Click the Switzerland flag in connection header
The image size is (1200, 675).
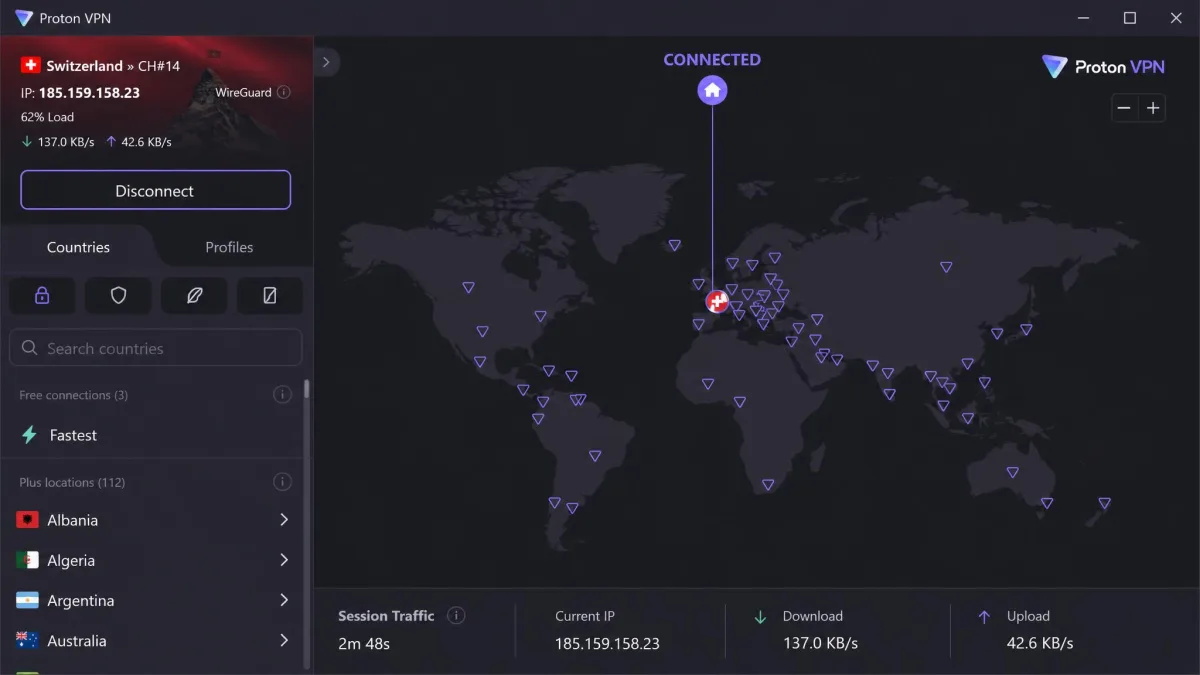point(30,66)
